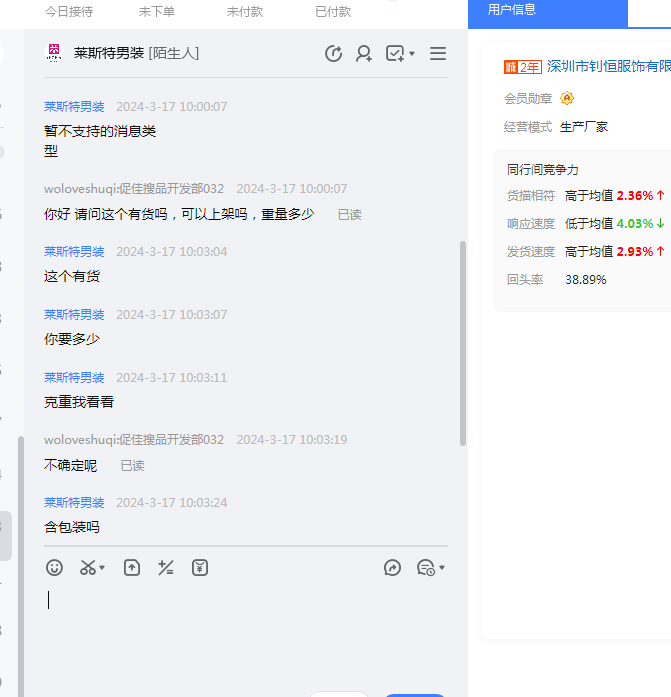Click the member medal badge icon
671x697 pixels.
pos(567,98)
